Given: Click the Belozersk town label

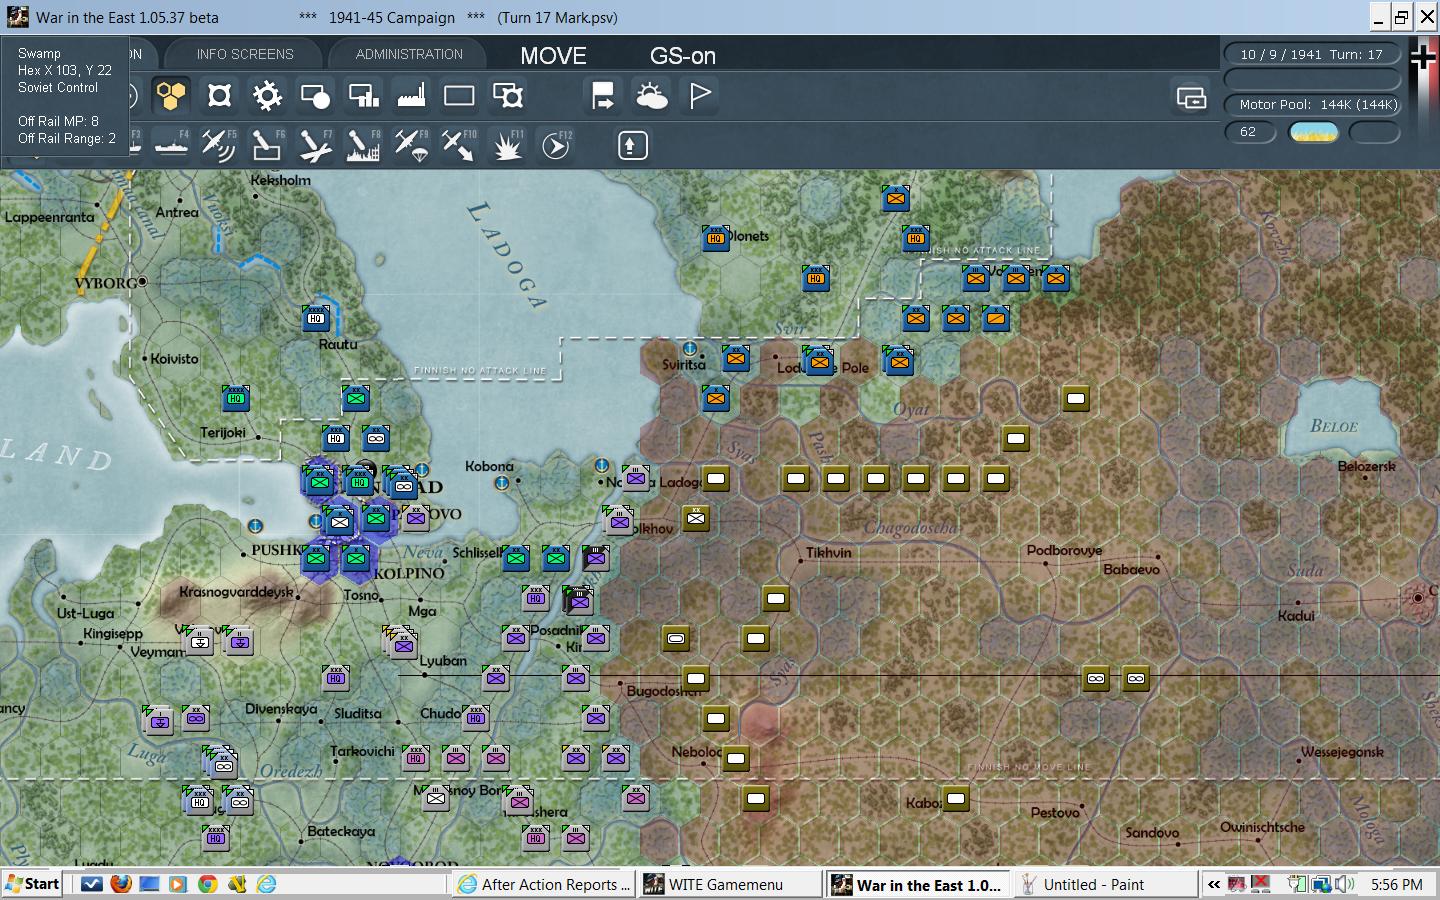Looking at the screenshot, I should 1366,466.
